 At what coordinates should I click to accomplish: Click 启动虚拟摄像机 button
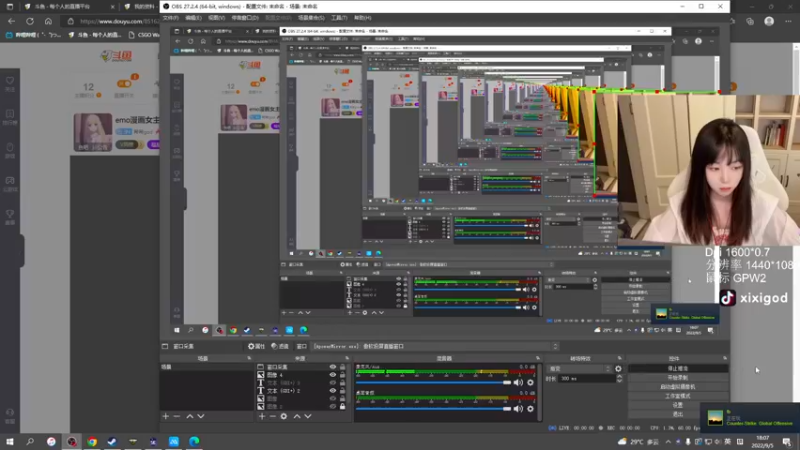tap(678, 387)
